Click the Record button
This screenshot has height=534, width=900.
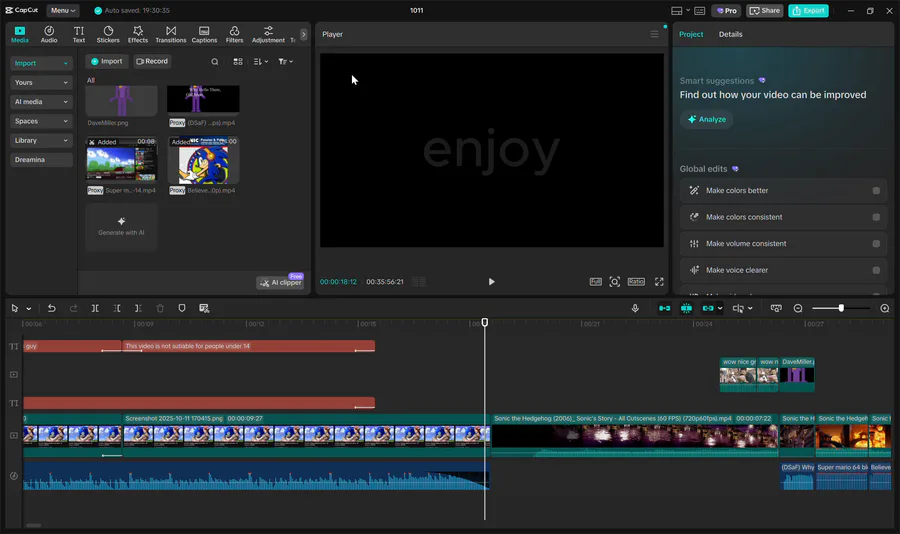point(152,61)
